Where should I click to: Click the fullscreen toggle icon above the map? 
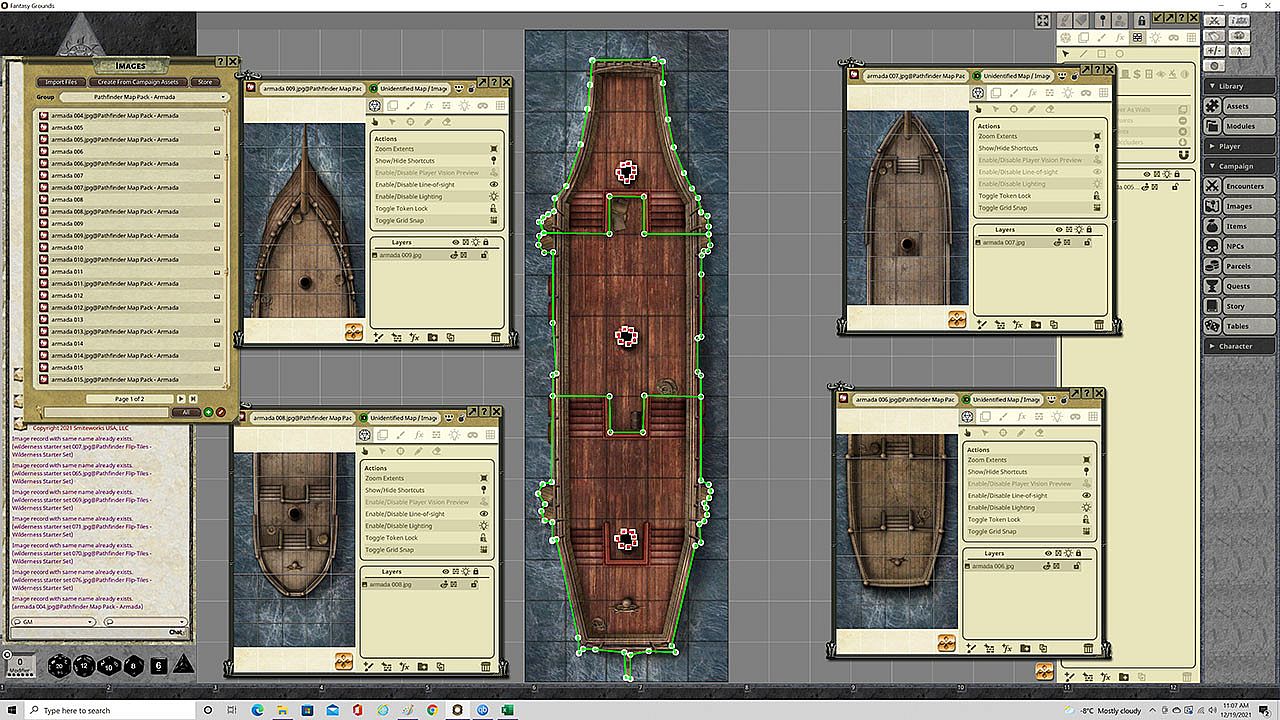[x=1043, y=20]
